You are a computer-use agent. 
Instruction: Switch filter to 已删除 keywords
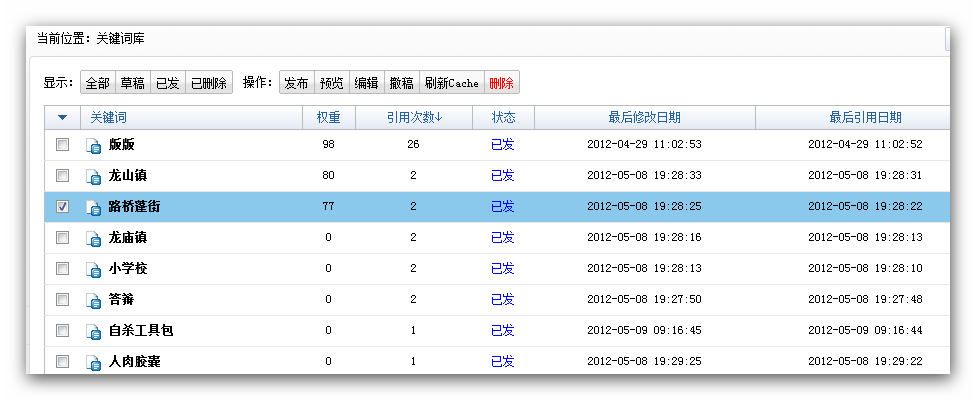[x=209, y=83]
